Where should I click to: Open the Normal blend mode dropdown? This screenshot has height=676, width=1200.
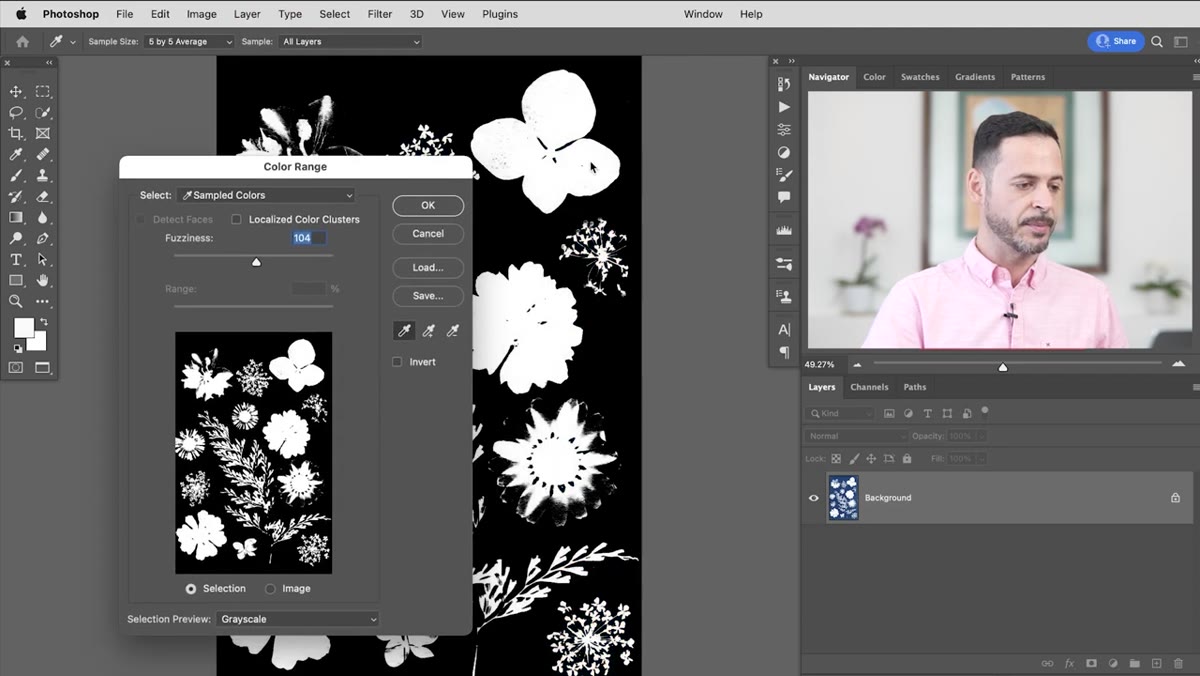[856, 436]
